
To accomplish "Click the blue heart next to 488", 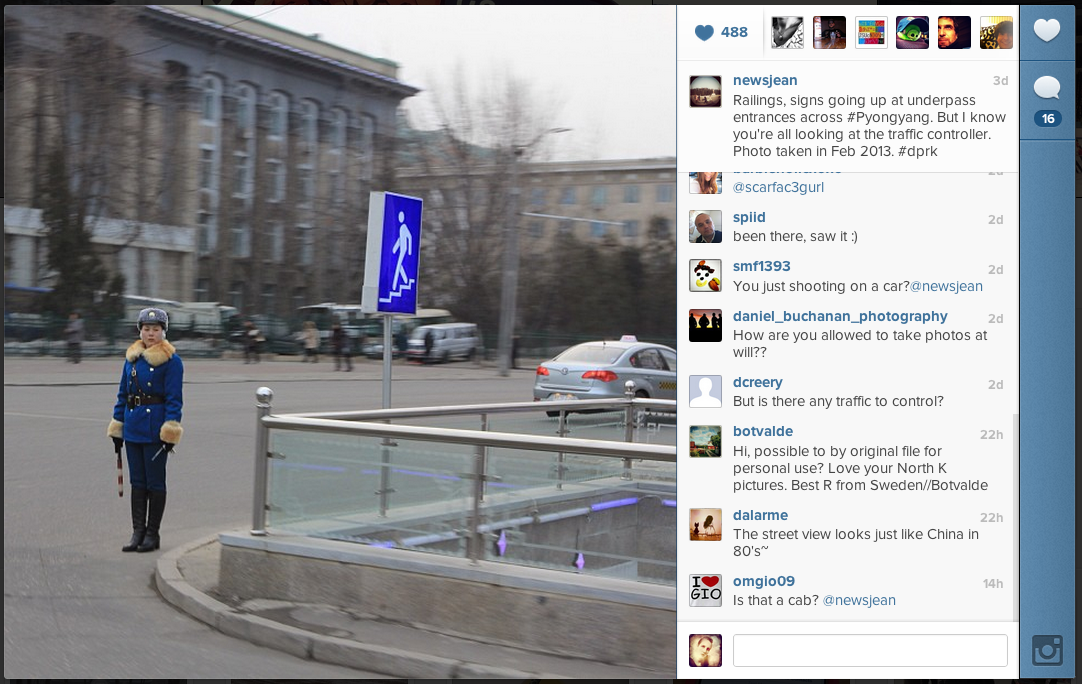I will (704, 32).
